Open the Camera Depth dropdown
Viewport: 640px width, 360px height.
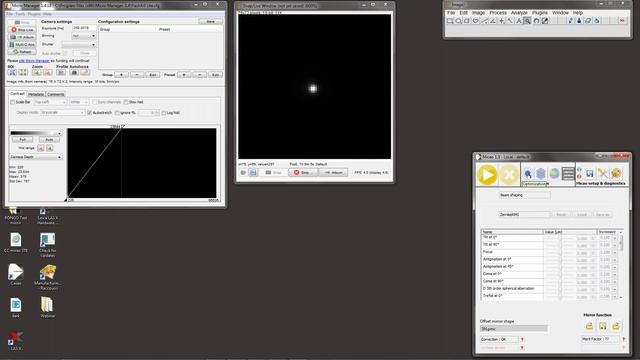point(36,157)
